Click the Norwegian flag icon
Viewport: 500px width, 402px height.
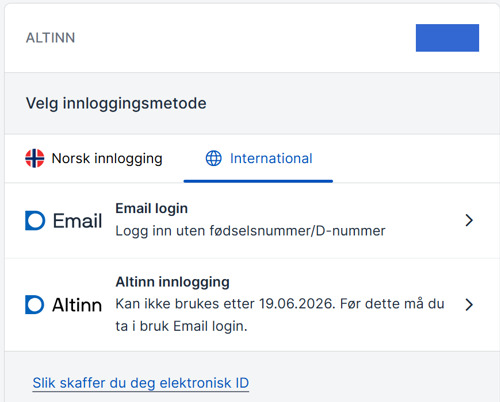[x=35, y=158]
